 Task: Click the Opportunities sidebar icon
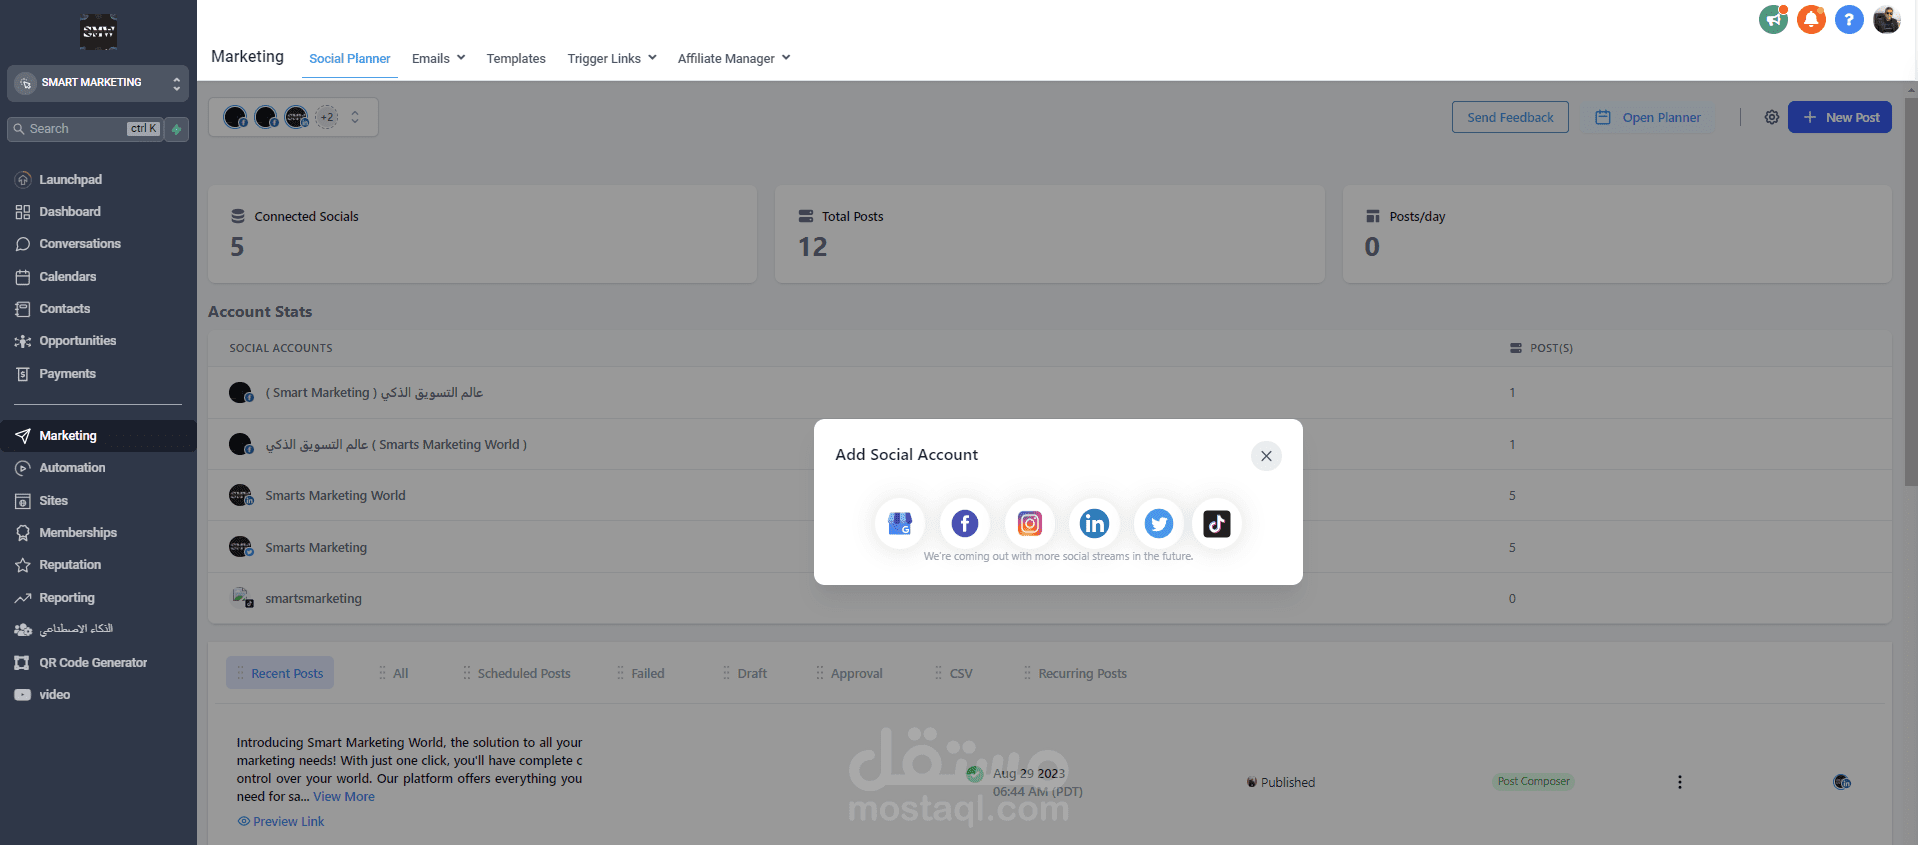23,341
